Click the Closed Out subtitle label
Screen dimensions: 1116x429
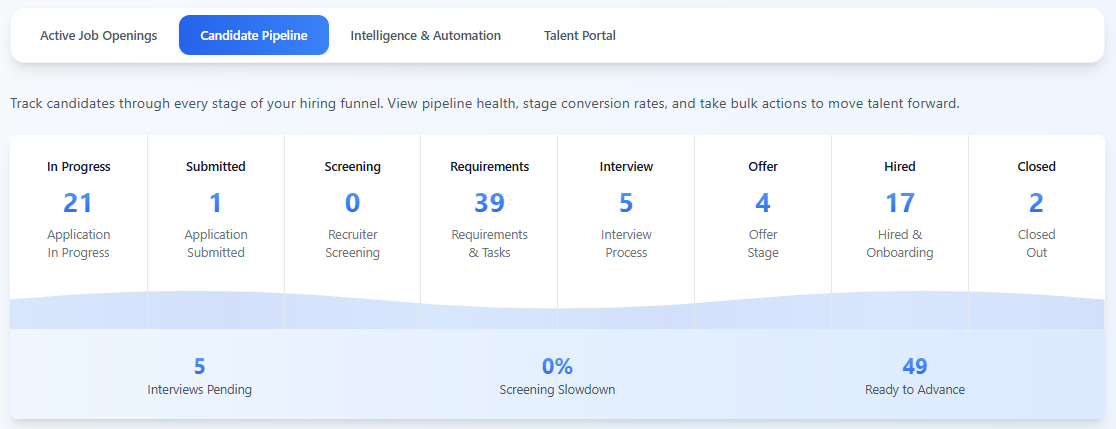coord(1036,244)
